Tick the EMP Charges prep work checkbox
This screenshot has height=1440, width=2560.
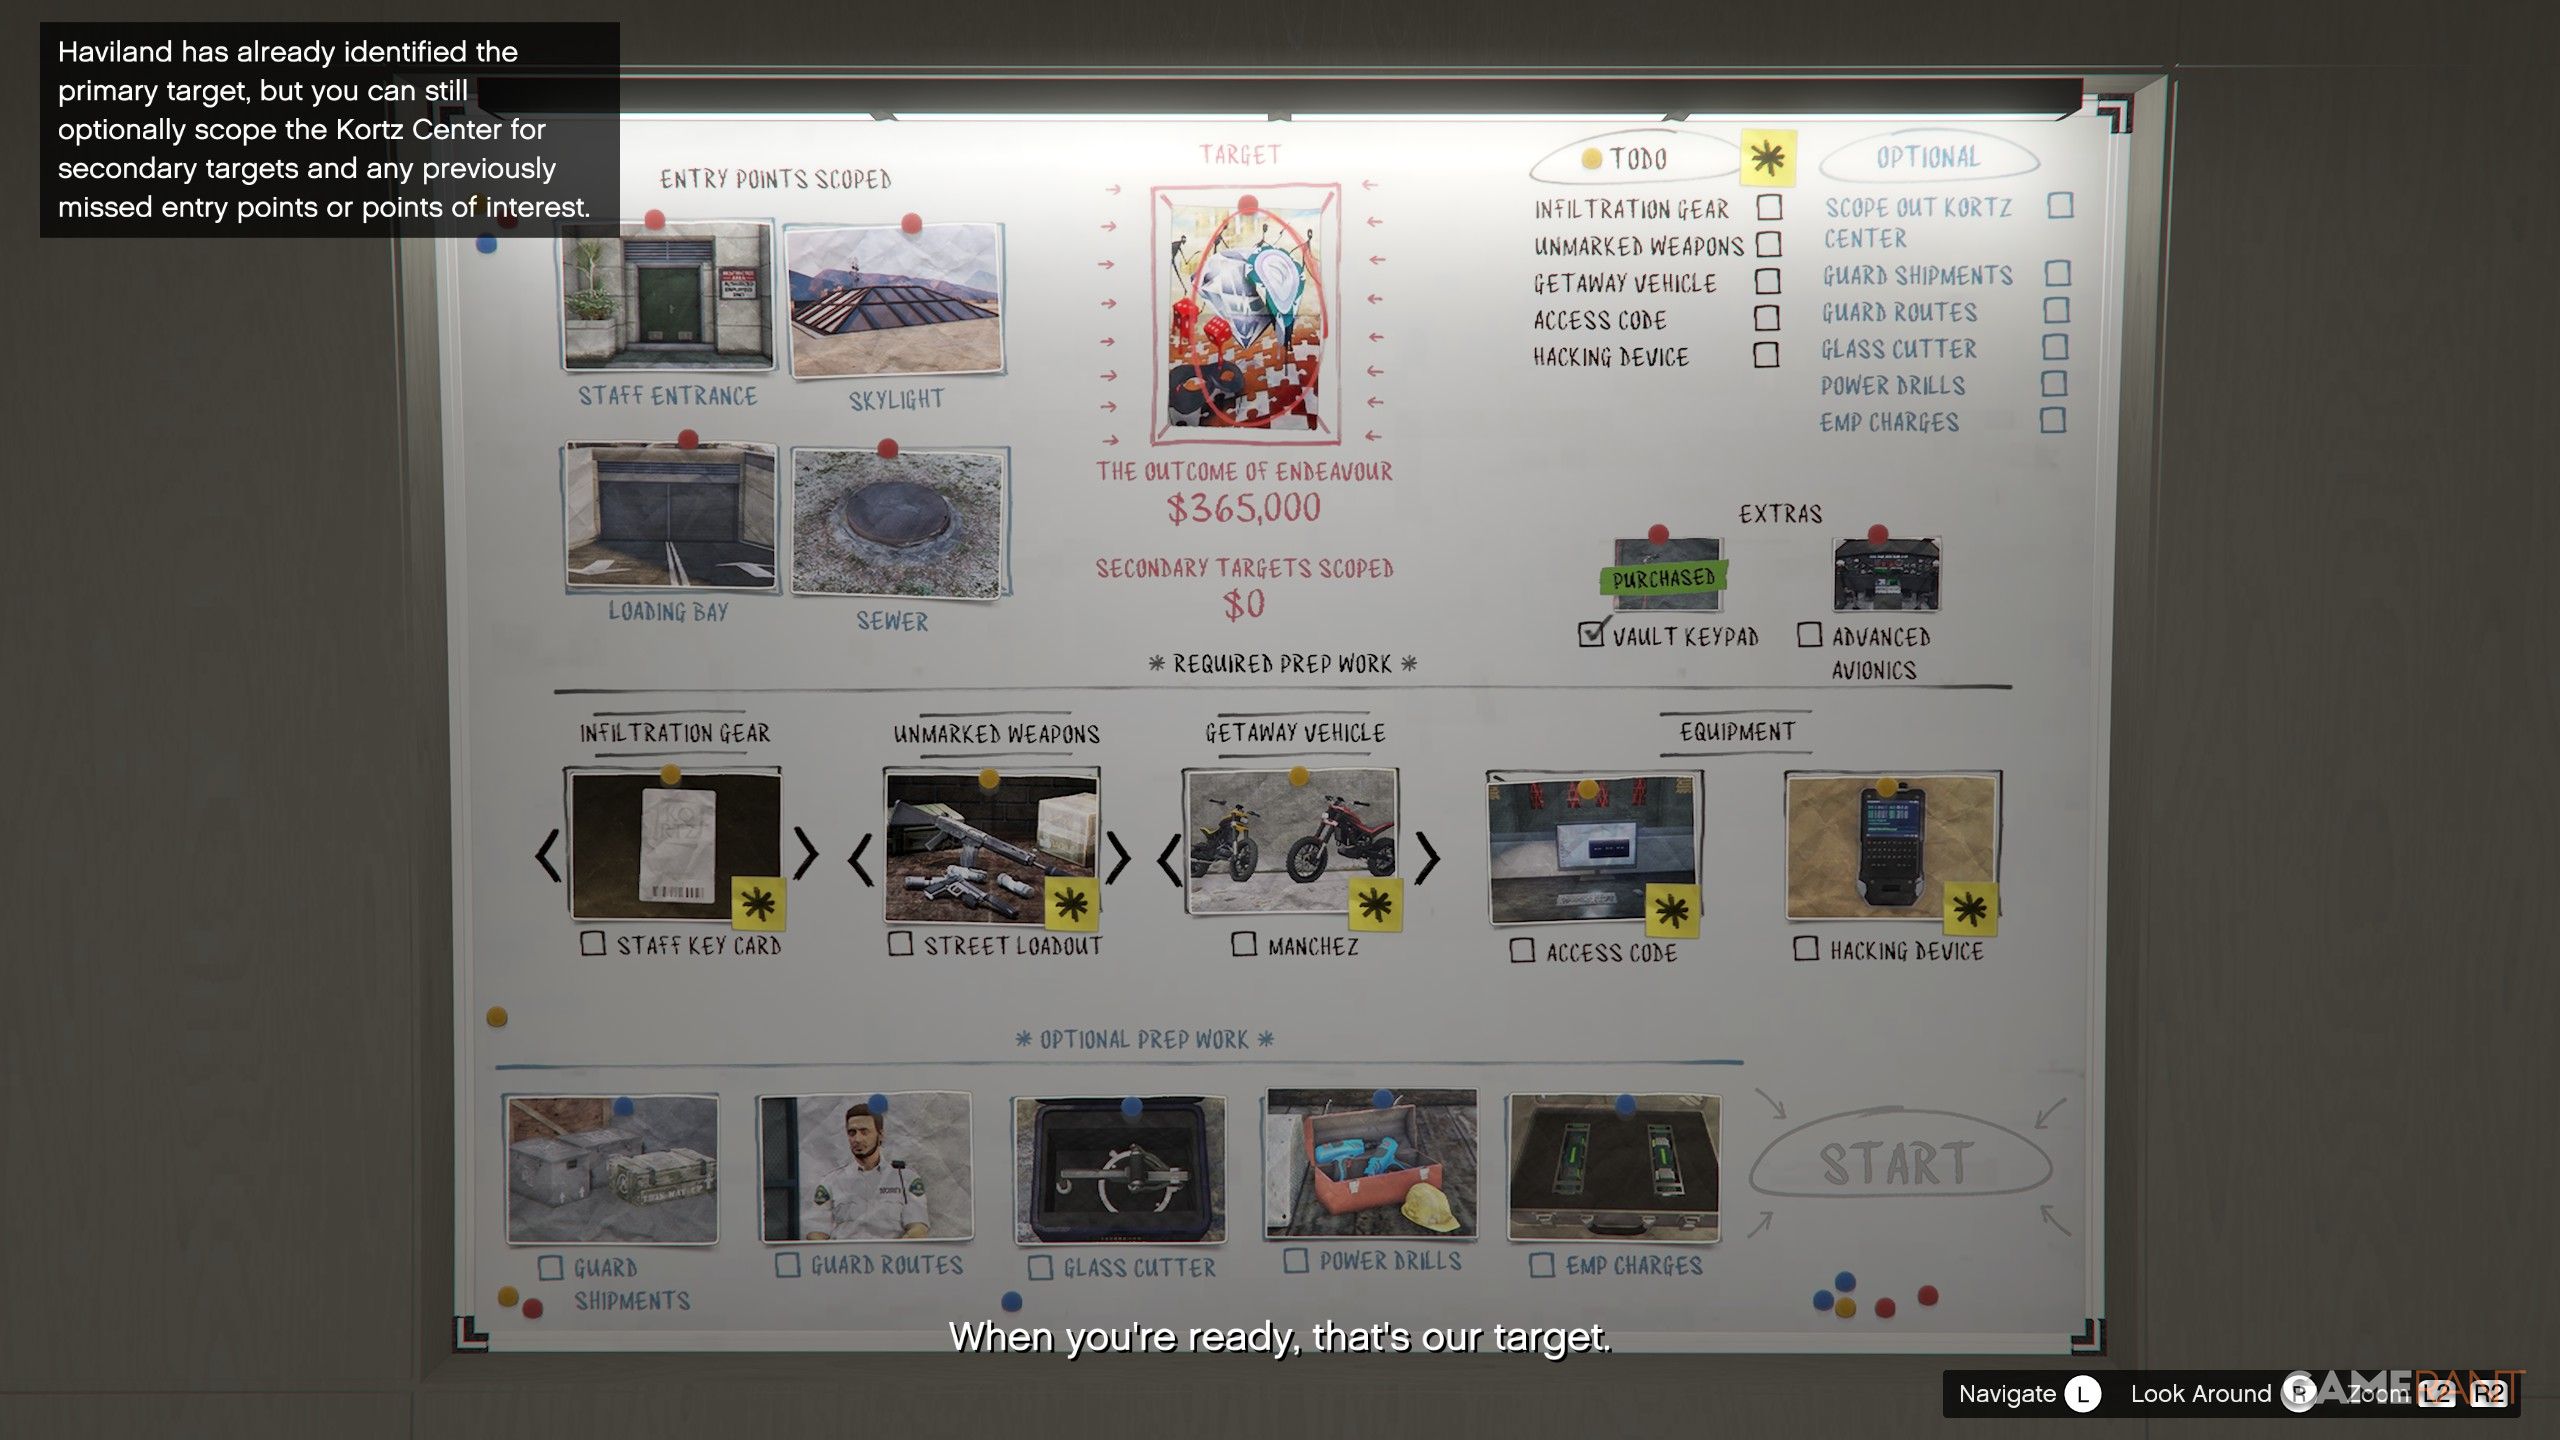coord(1542,1266)
